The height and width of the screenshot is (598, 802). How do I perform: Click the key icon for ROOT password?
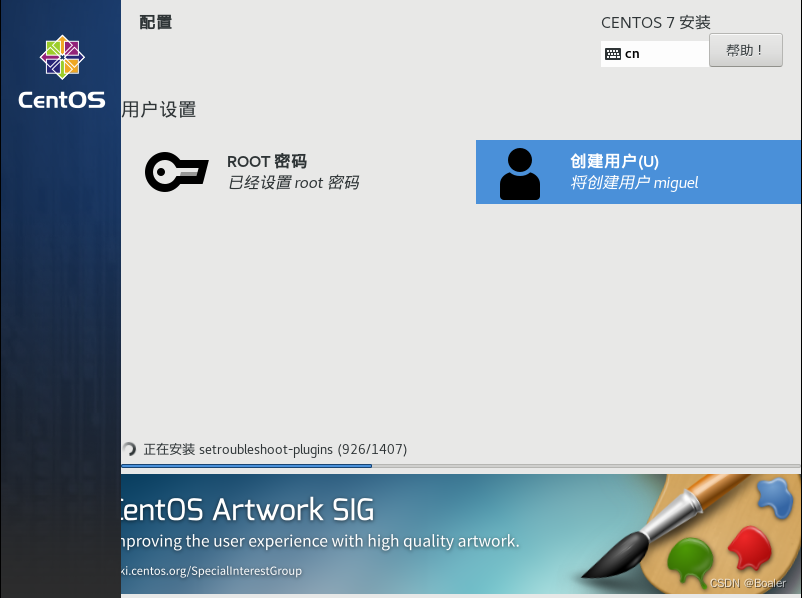[176, 172]
